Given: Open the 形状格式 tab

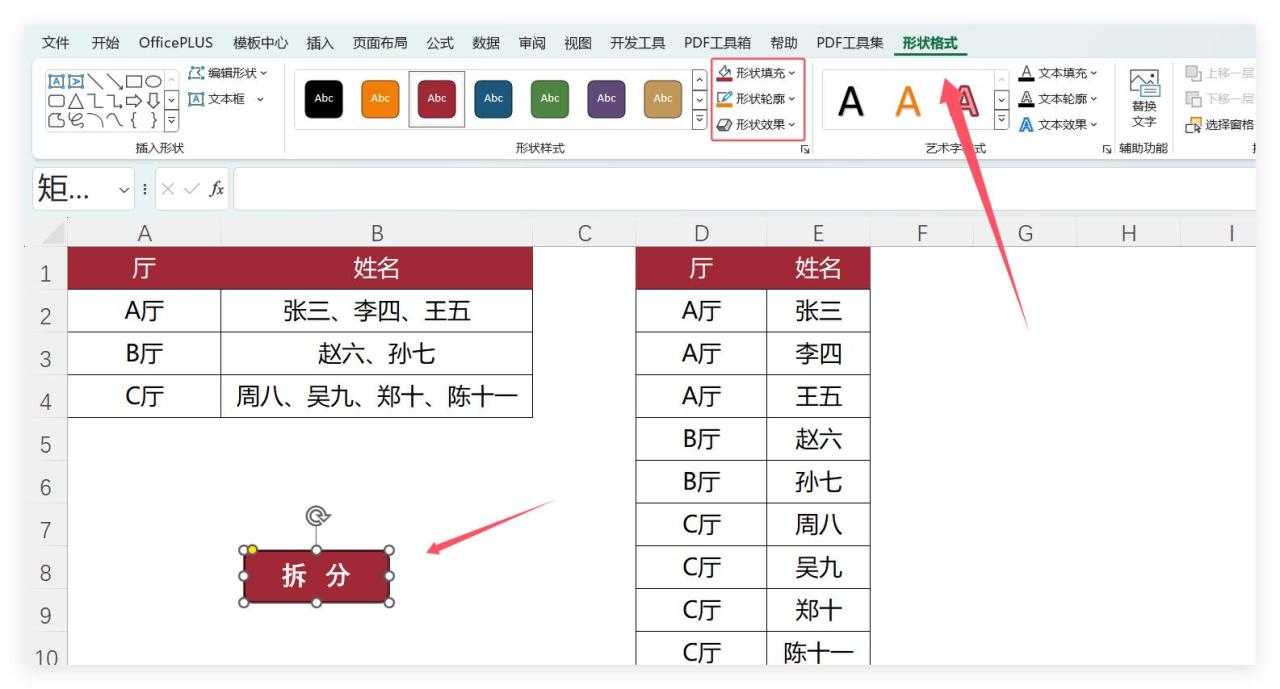Looking at the screenshot, I should [930, 43].
